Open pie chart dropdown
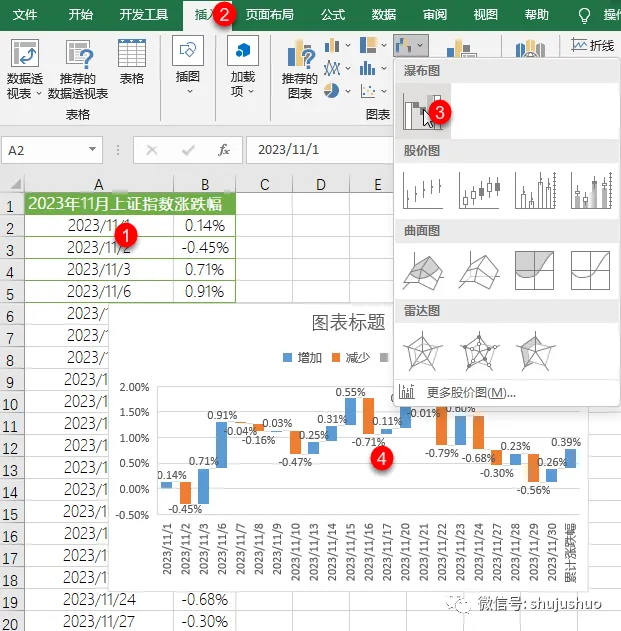The width and height of the screenshot is (621, 631). [337, 91]
